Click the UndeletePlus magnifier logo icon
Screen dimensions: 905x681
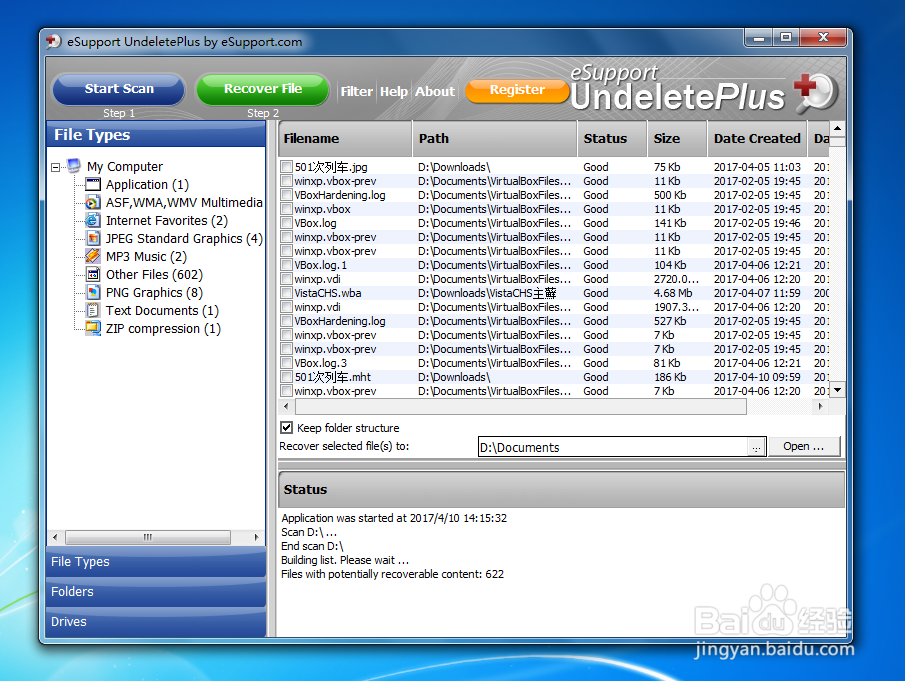click(x=816, y=92)
